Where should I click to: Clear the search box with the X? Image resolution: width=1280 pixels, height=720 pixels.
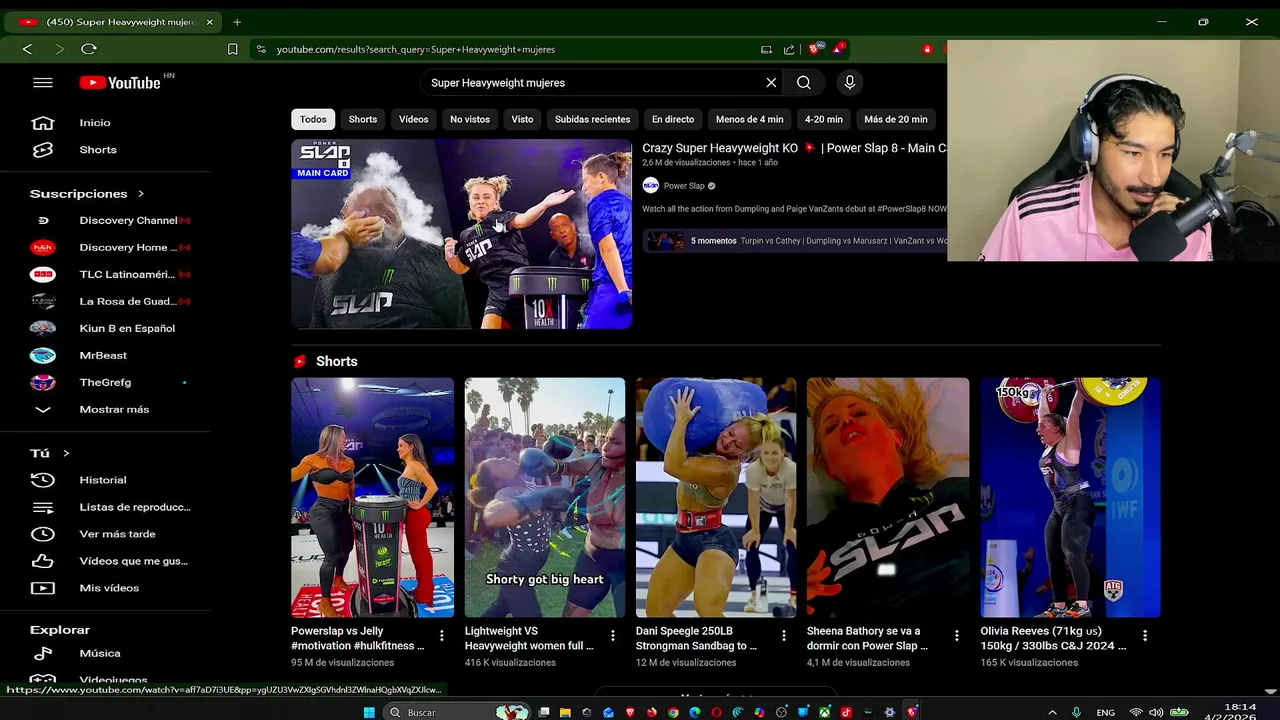[x=771, y=83]
